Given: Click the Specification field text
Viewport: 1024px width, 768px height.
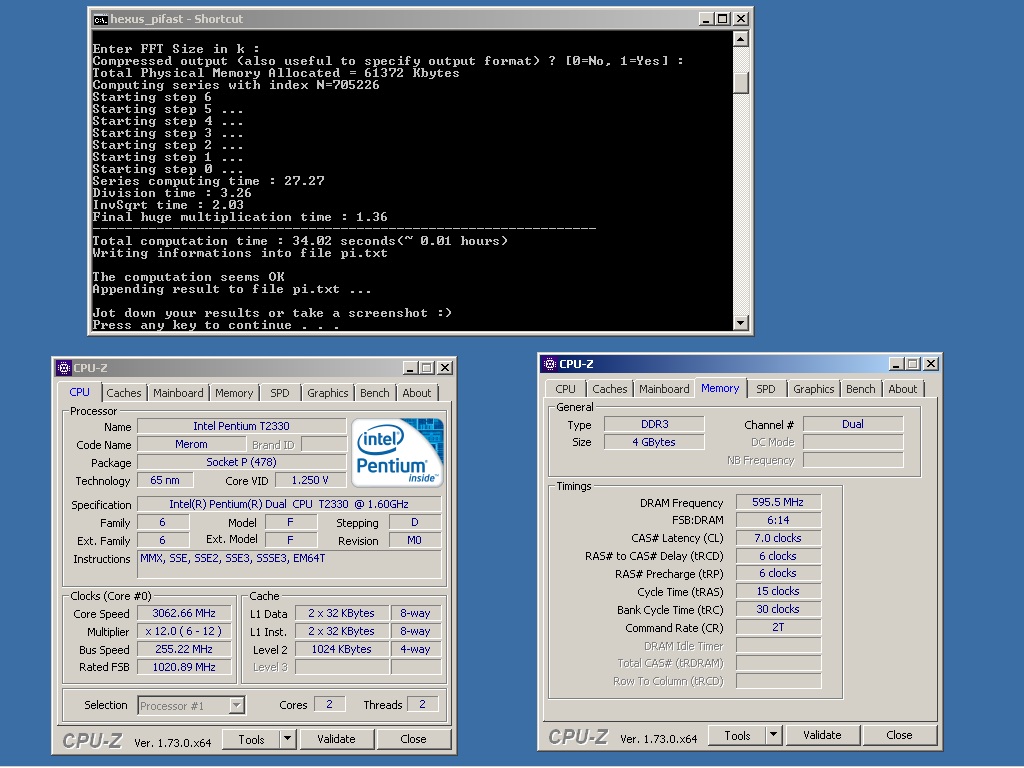Looking at the screenshot, I should (289, 504).
